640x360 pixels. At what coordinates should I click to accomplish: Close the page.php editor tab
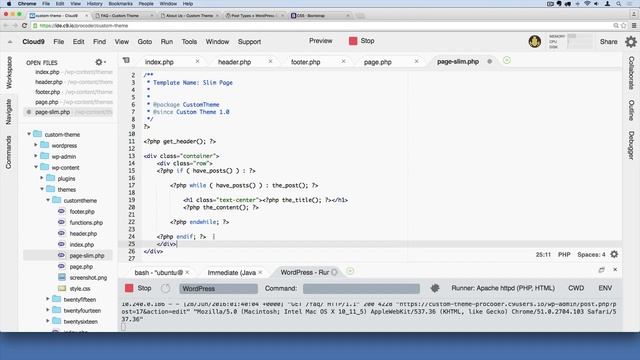[x=416, y=61]
